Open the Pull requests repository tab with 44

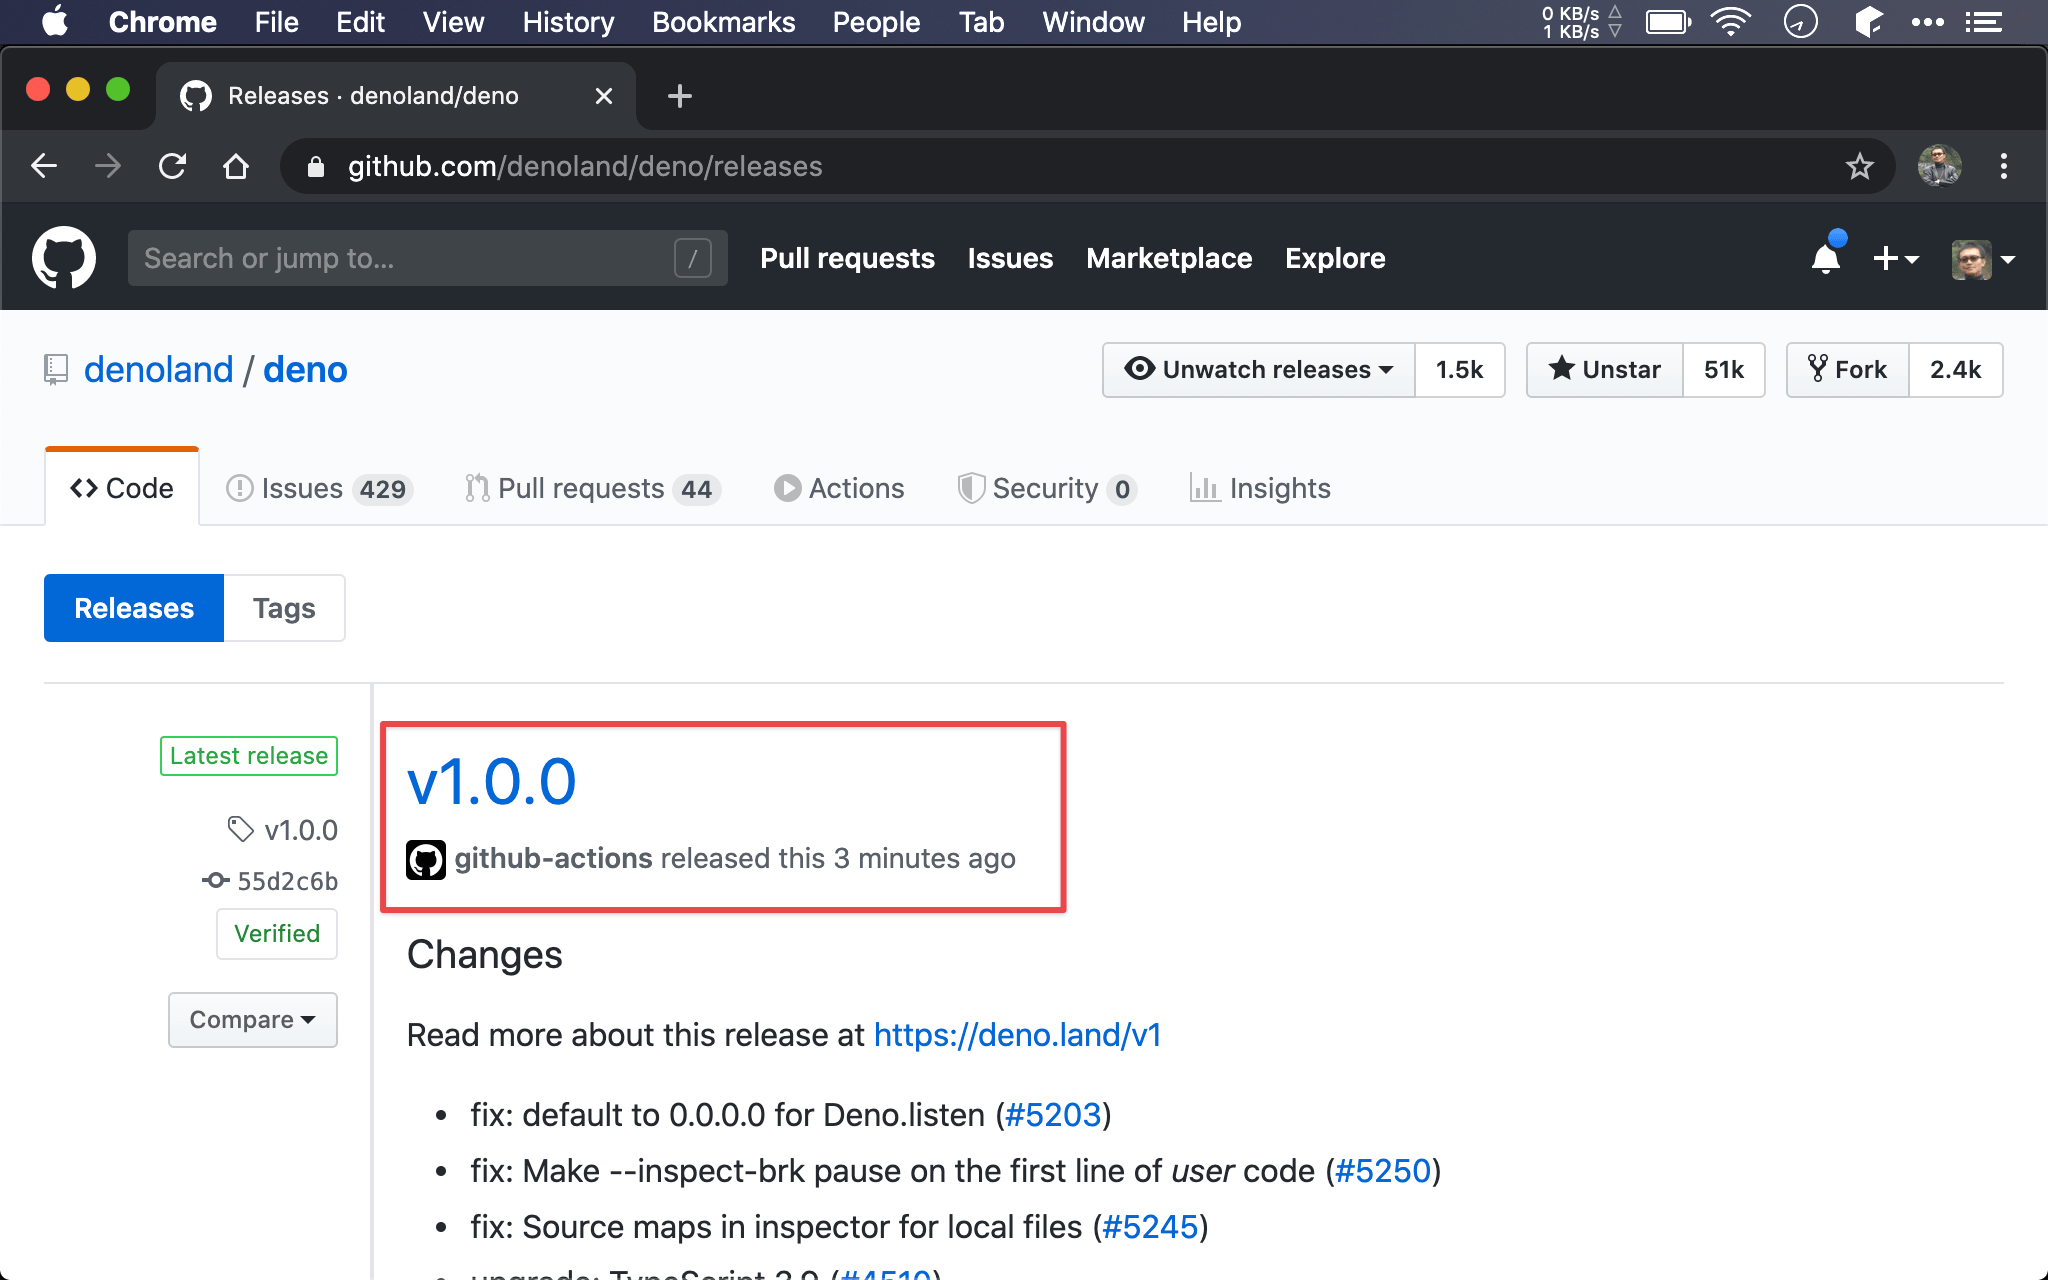coord(593,488)
